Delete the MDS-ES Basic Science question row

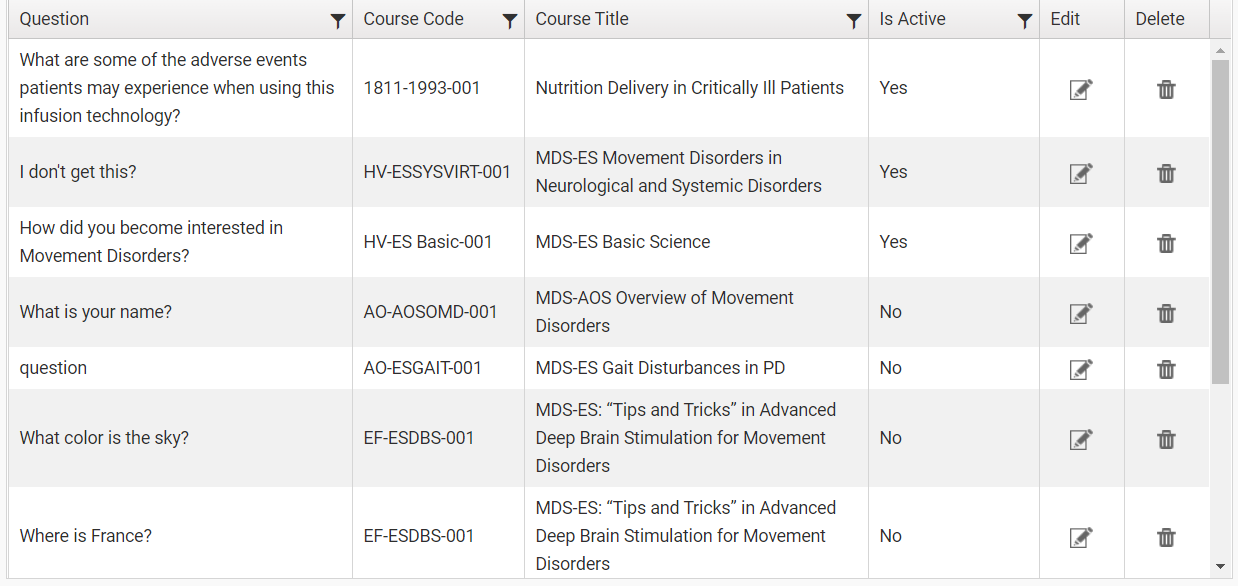tap(1166, 243)
